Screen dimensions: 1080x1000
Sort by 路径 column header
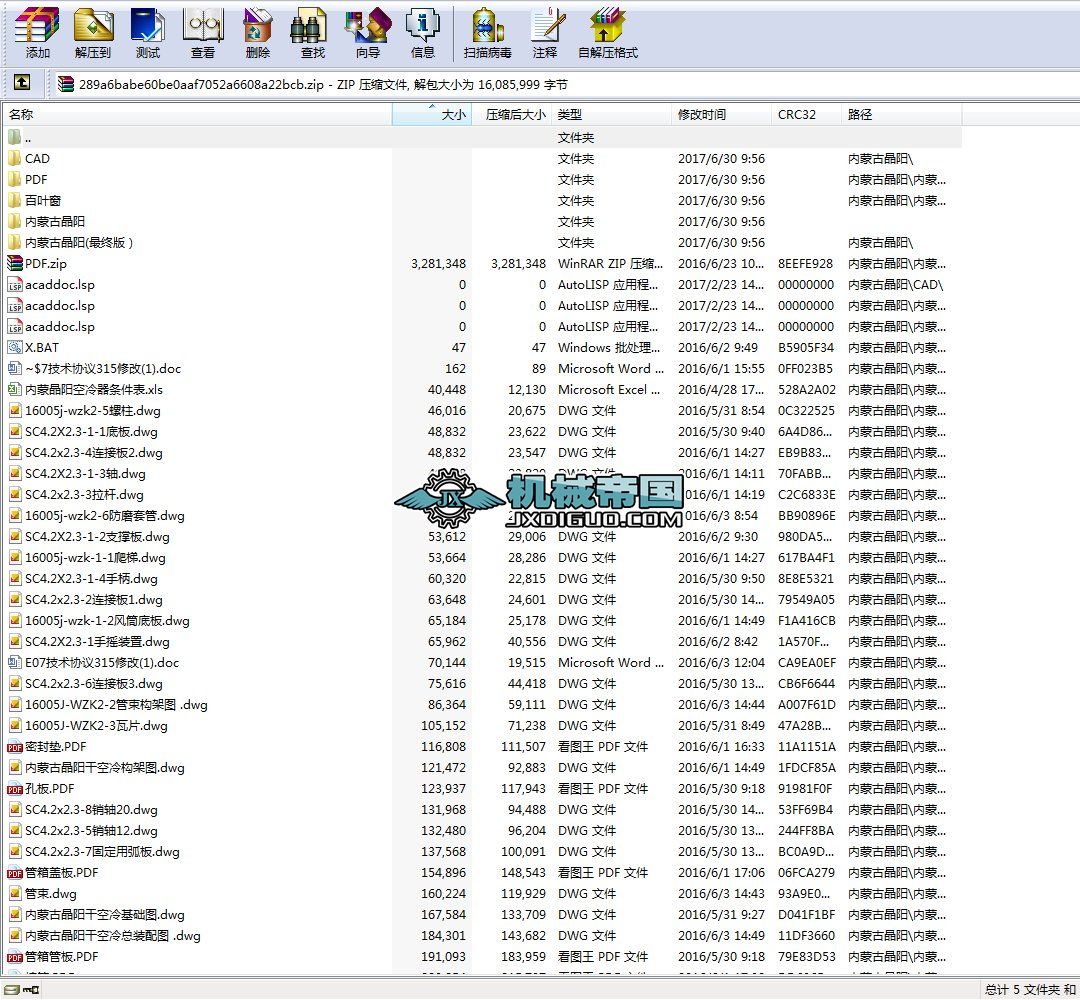click(x=902, y=114)
